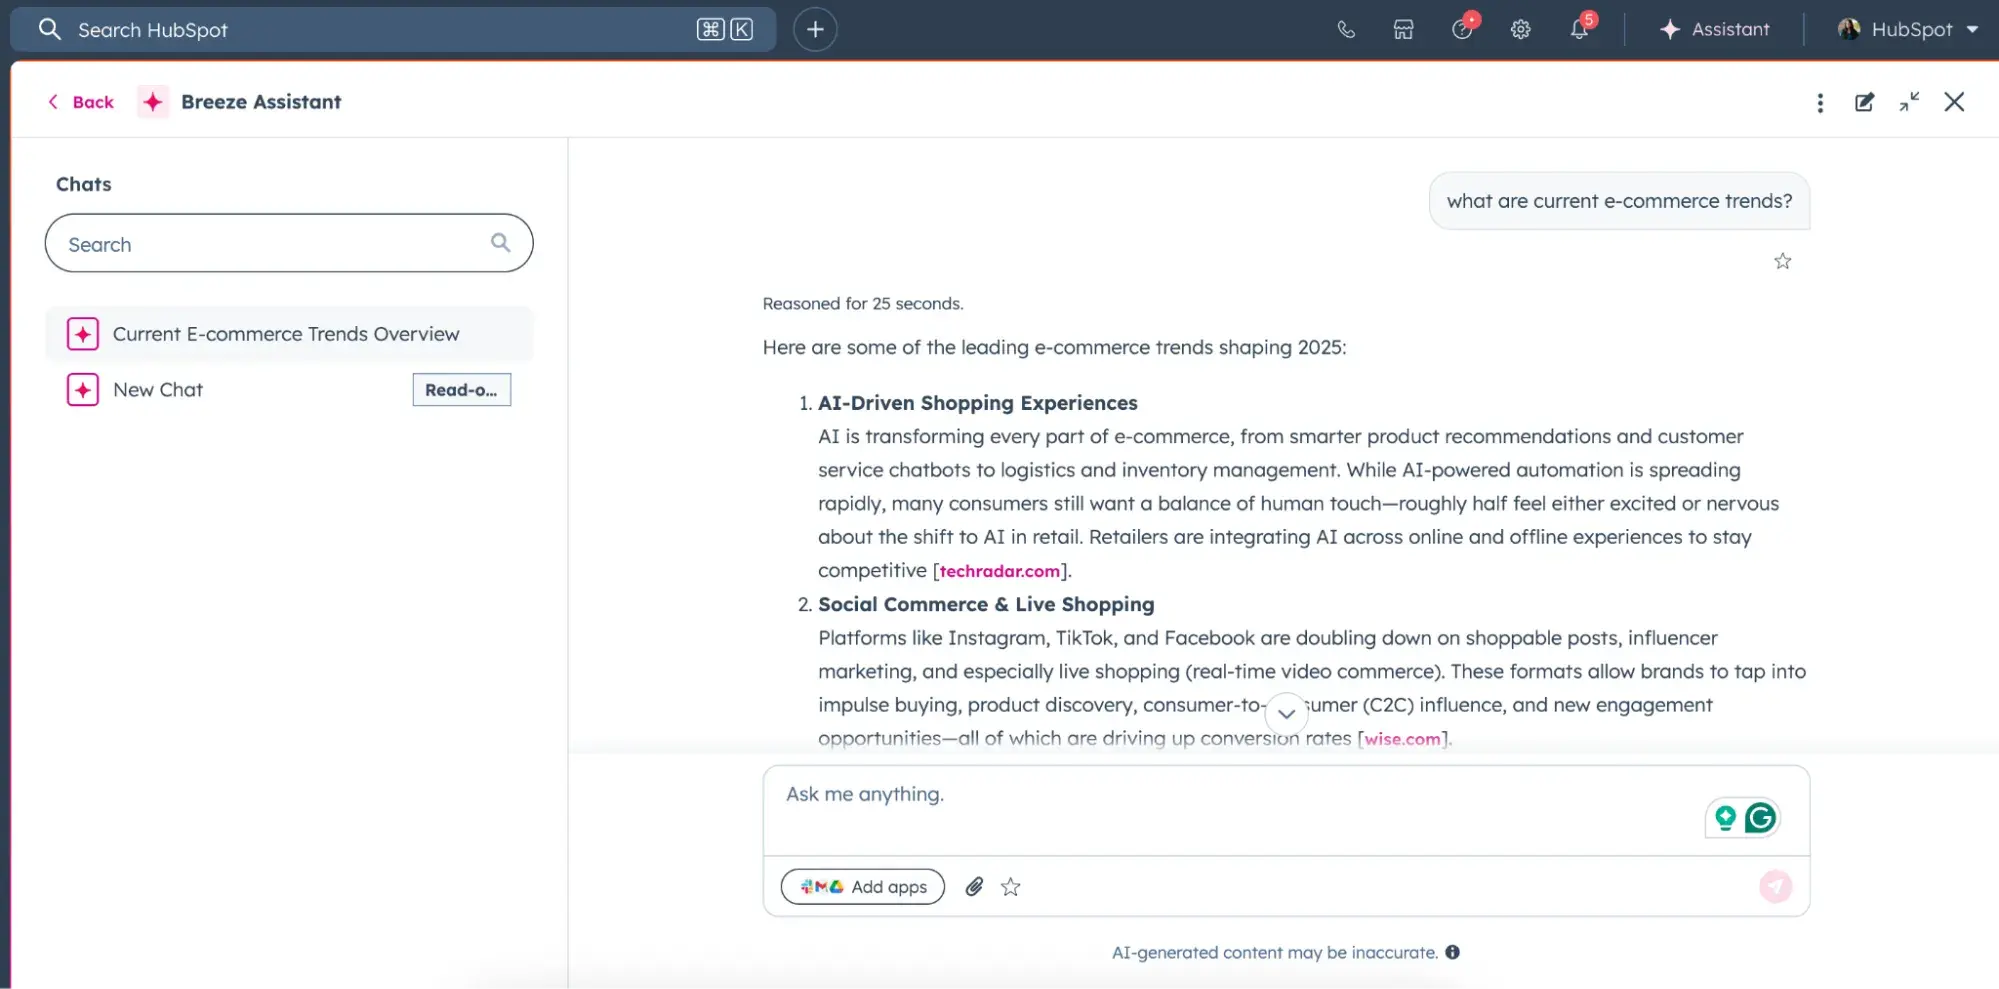Click the AI content info icon
This screenshot has width=1999, height=989.
pyautogui.click(x=1452, y=953)
